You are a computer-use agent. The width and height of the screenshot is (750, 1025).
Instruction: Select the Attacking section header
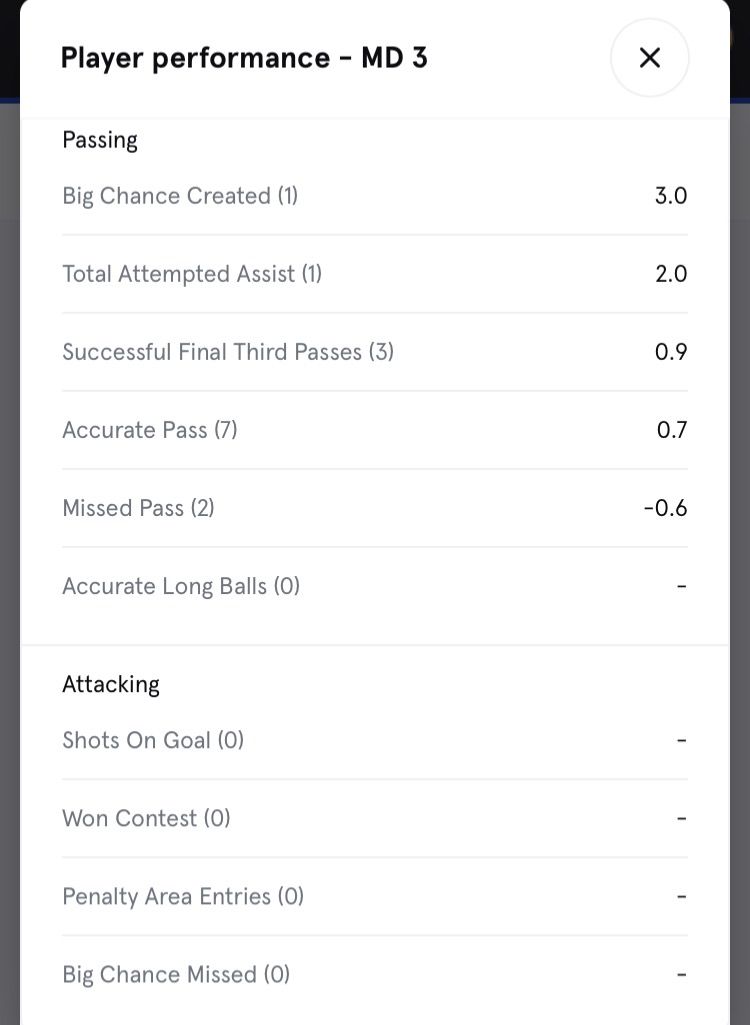(x=111, y=684)
